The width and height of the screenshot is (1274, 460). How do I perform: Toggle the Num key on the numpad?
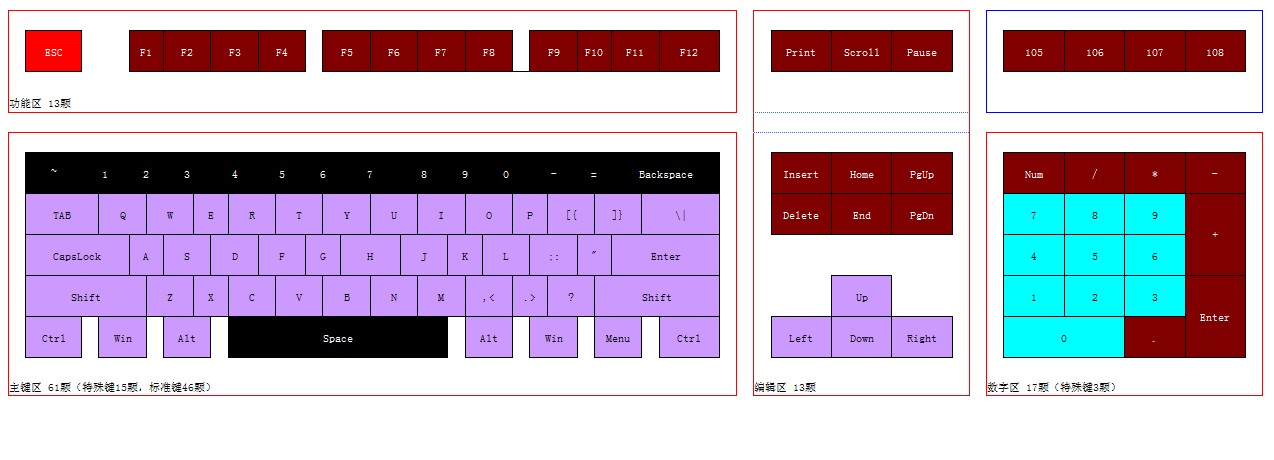point(1033,174)
